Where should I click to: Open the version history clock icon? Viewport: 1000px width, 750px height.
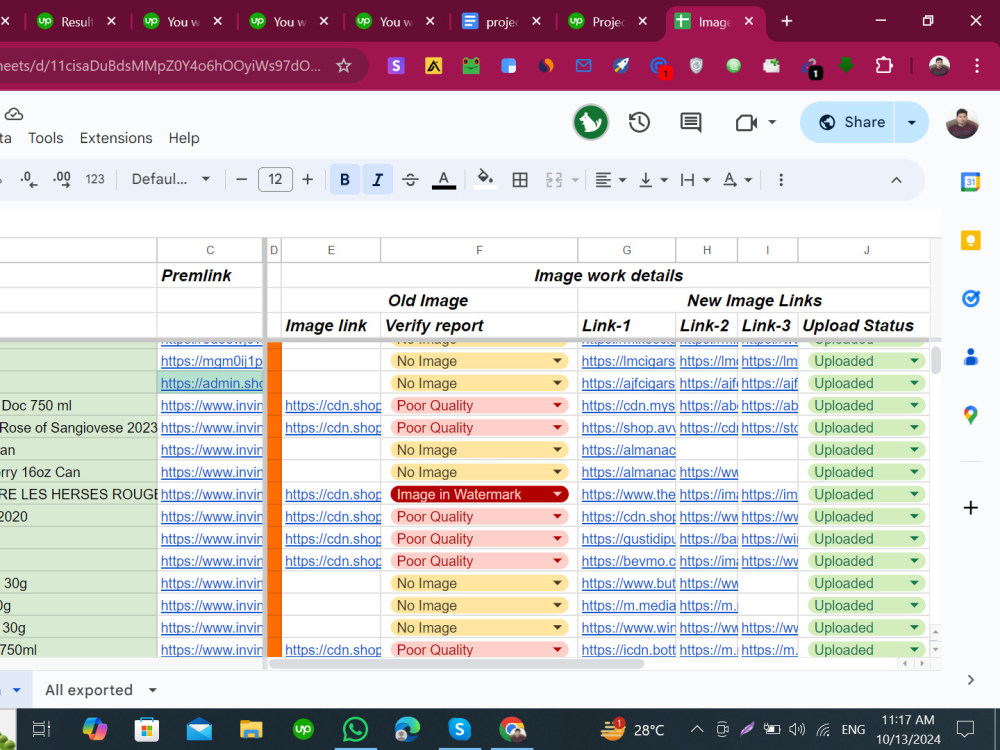click(x=639, y=122)
